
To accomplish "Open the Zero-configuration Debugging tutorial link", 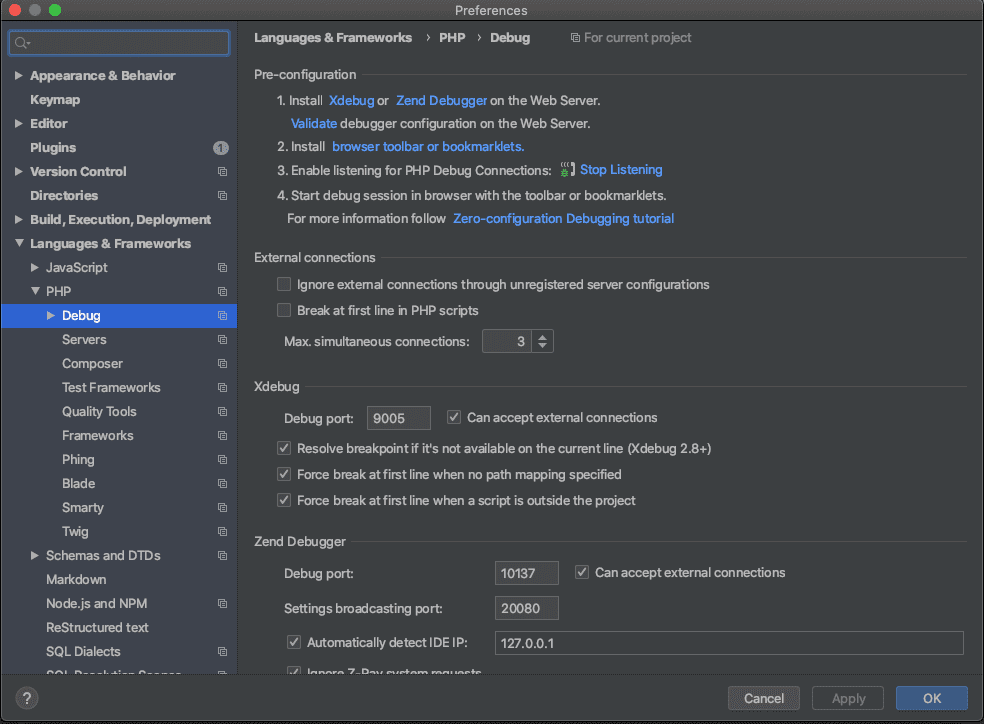I will [x=563, y=218].
